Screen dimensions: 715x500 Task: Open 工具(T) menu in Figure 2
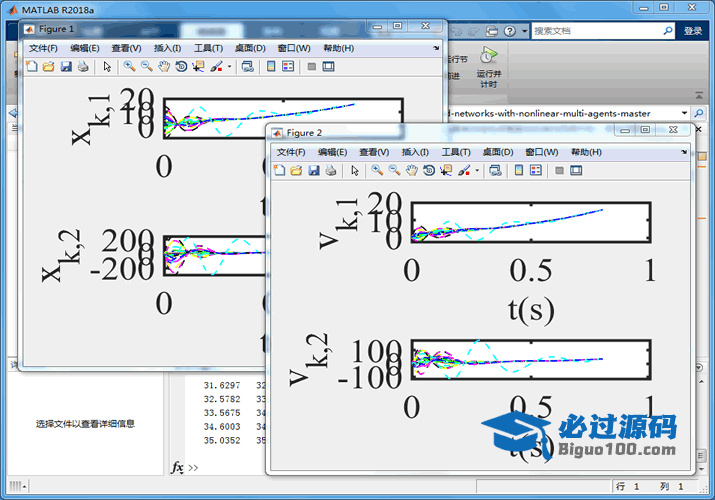click(x=456, y=152)
